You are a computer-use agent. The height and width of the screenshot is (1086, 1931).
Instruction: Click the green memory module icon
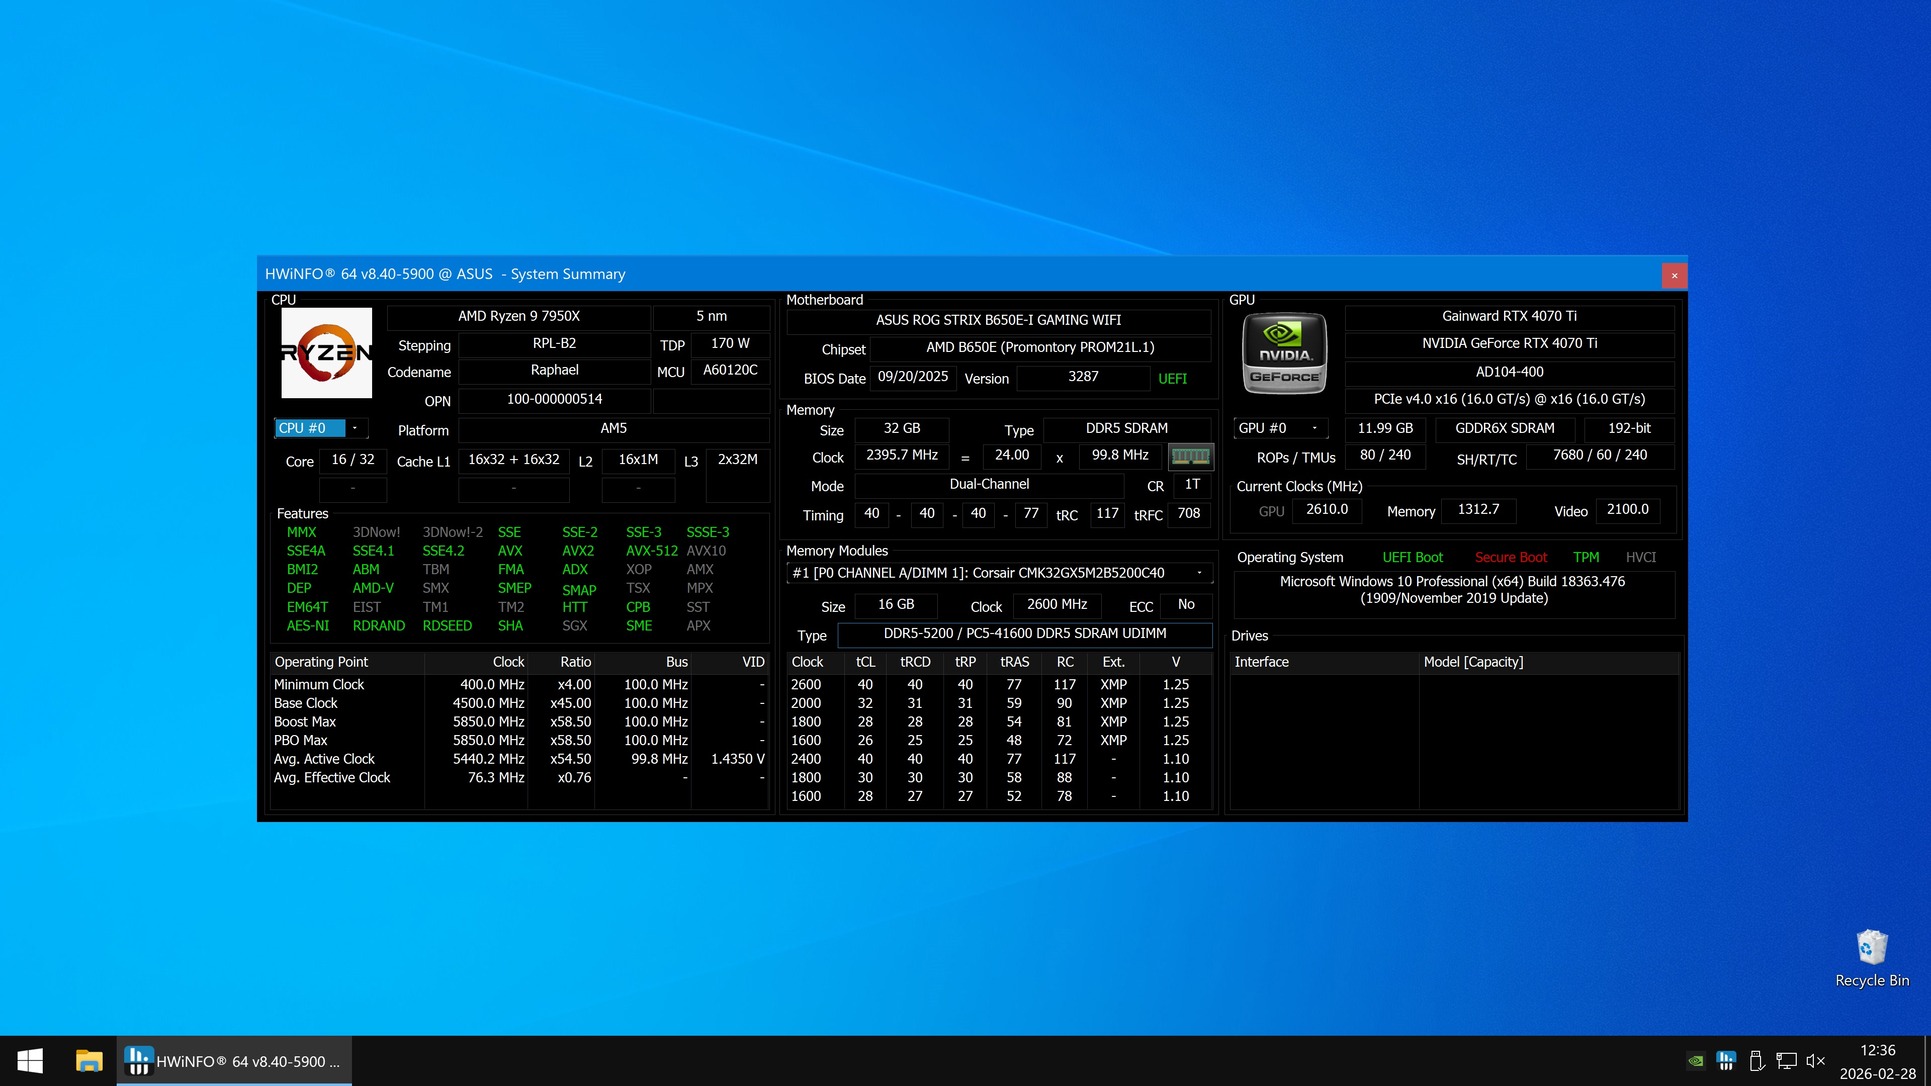coord(1190,456)
